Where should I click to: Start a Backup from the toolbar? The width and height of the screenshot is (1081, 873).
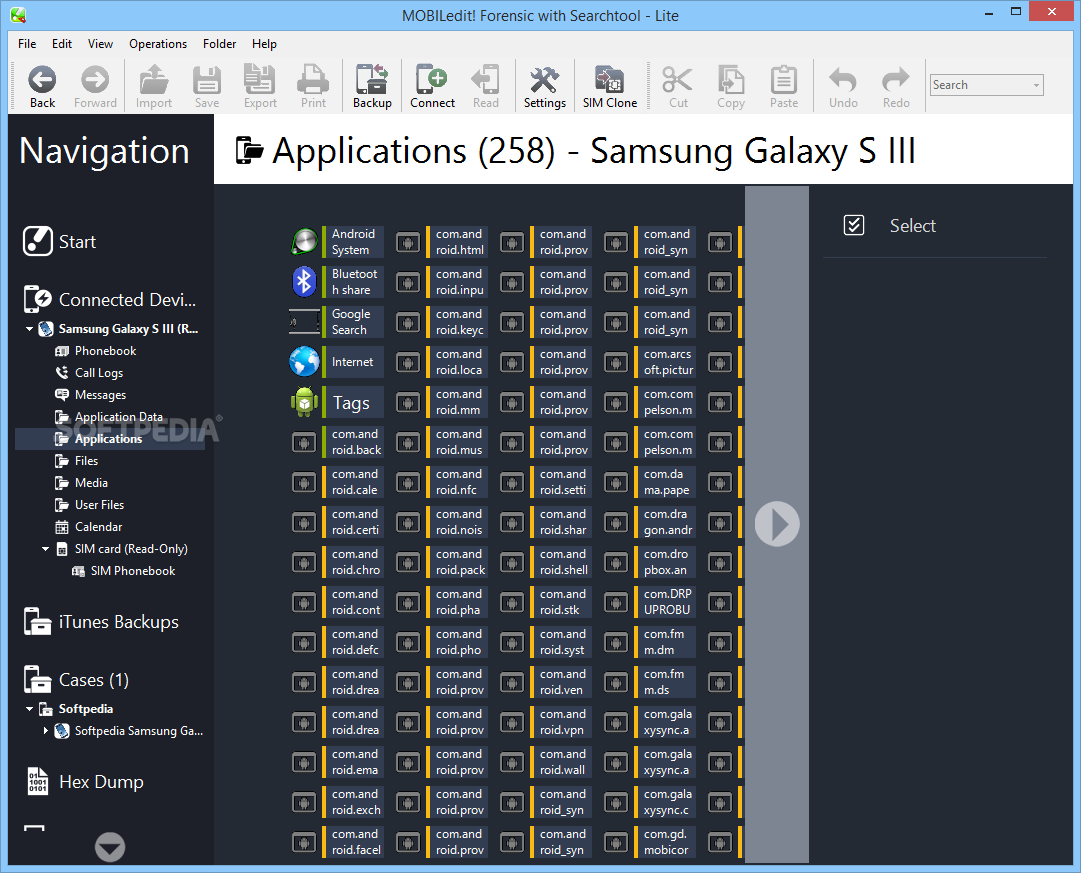[x=372, y=87]
